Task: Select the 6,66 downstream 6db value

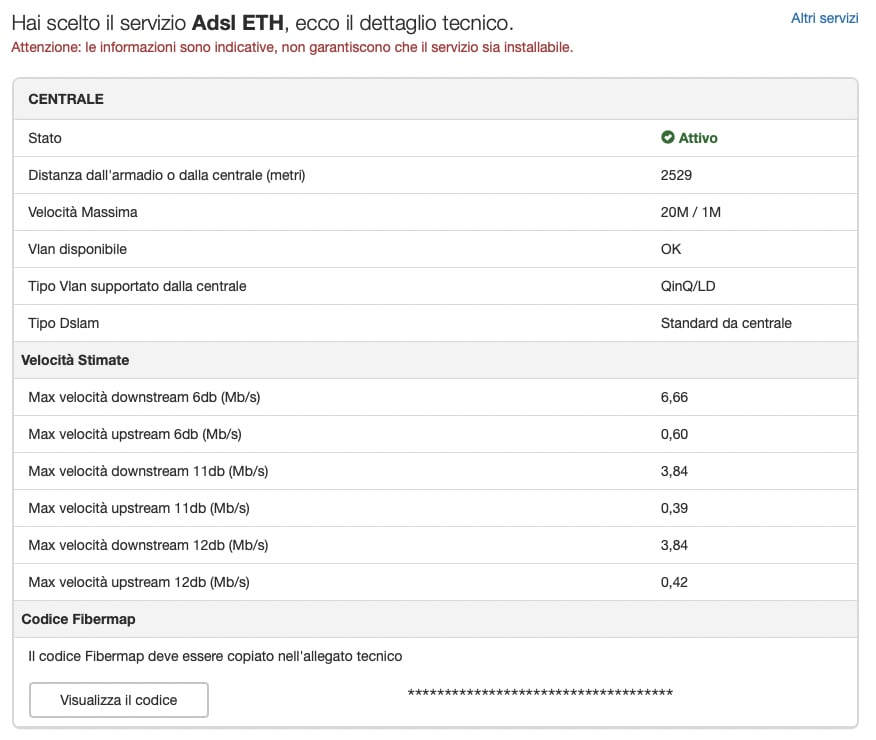Action: (x=675, y=397)
